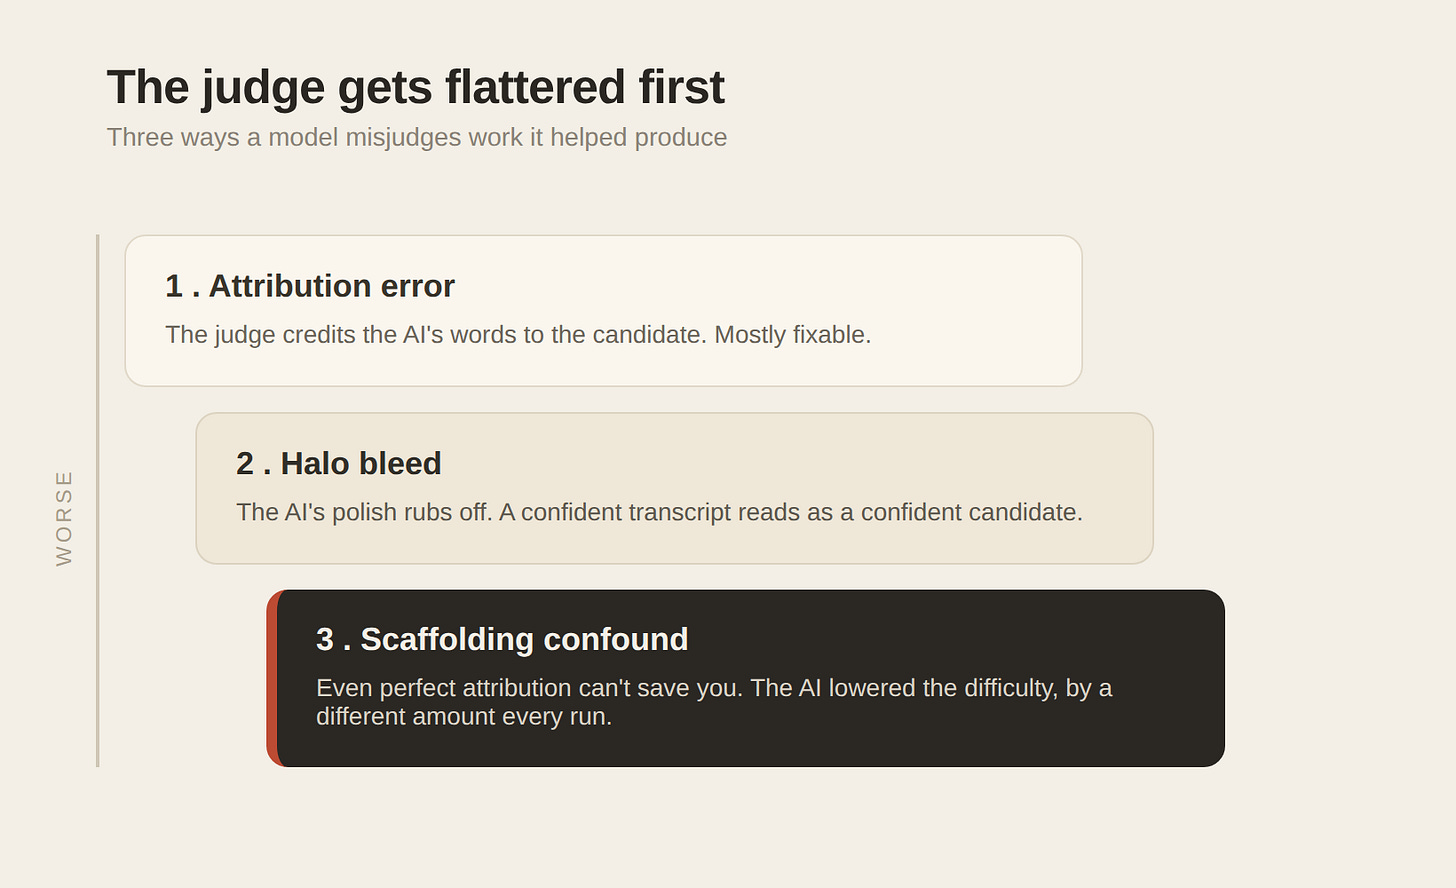
Task: Open the Attribution error card
Action: pos(603,311)
